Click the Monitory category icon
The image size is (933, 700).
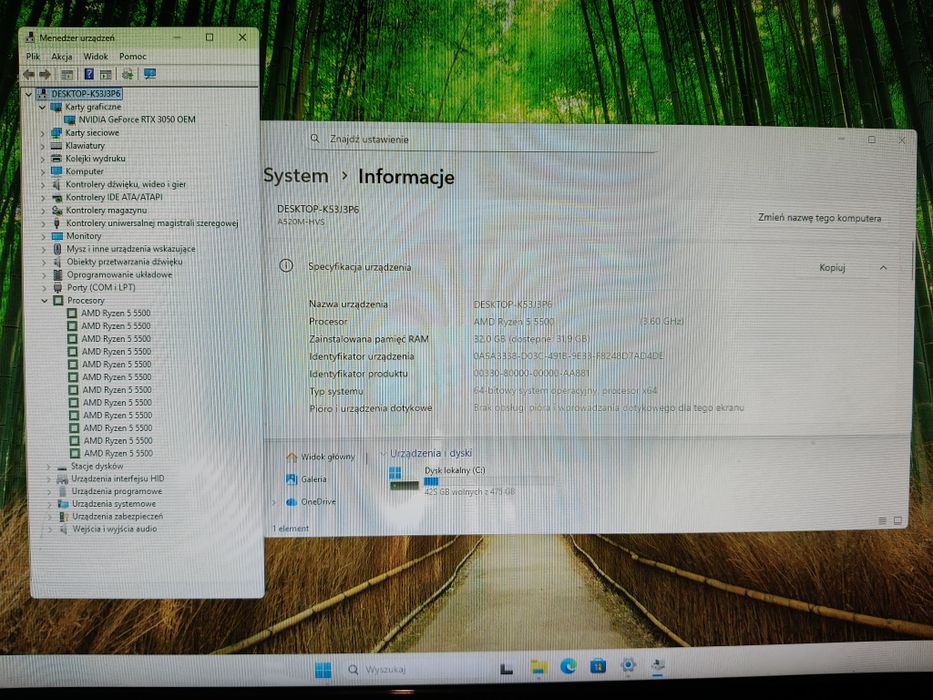(x=57, y=236)
